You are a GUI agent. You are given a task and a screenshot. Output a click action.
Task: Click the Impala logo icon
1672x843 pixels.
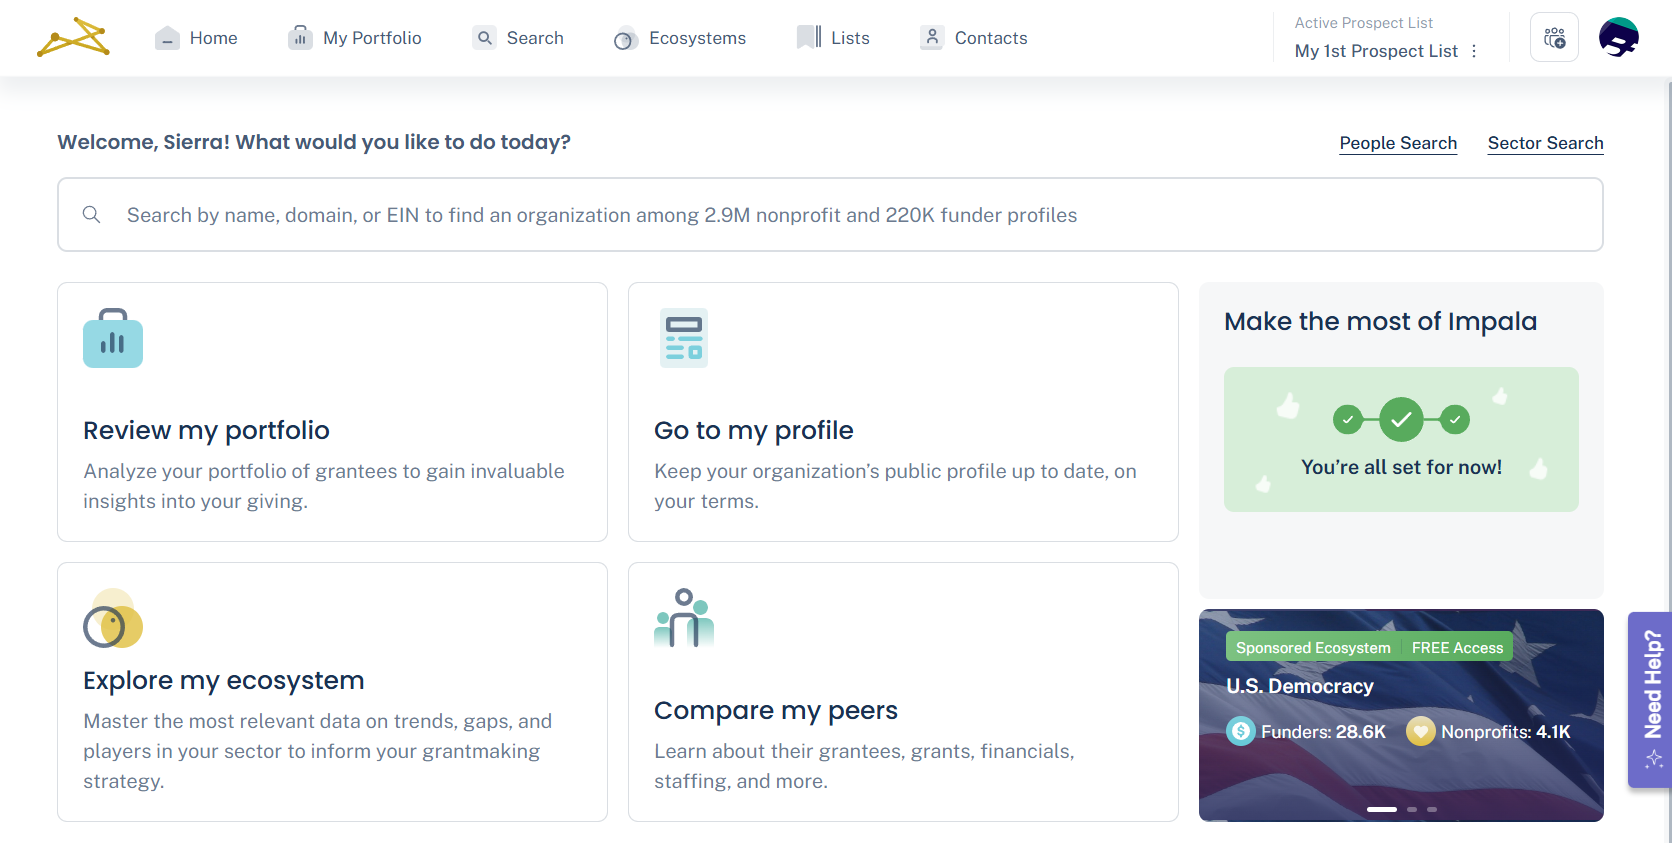click(73, 38)
